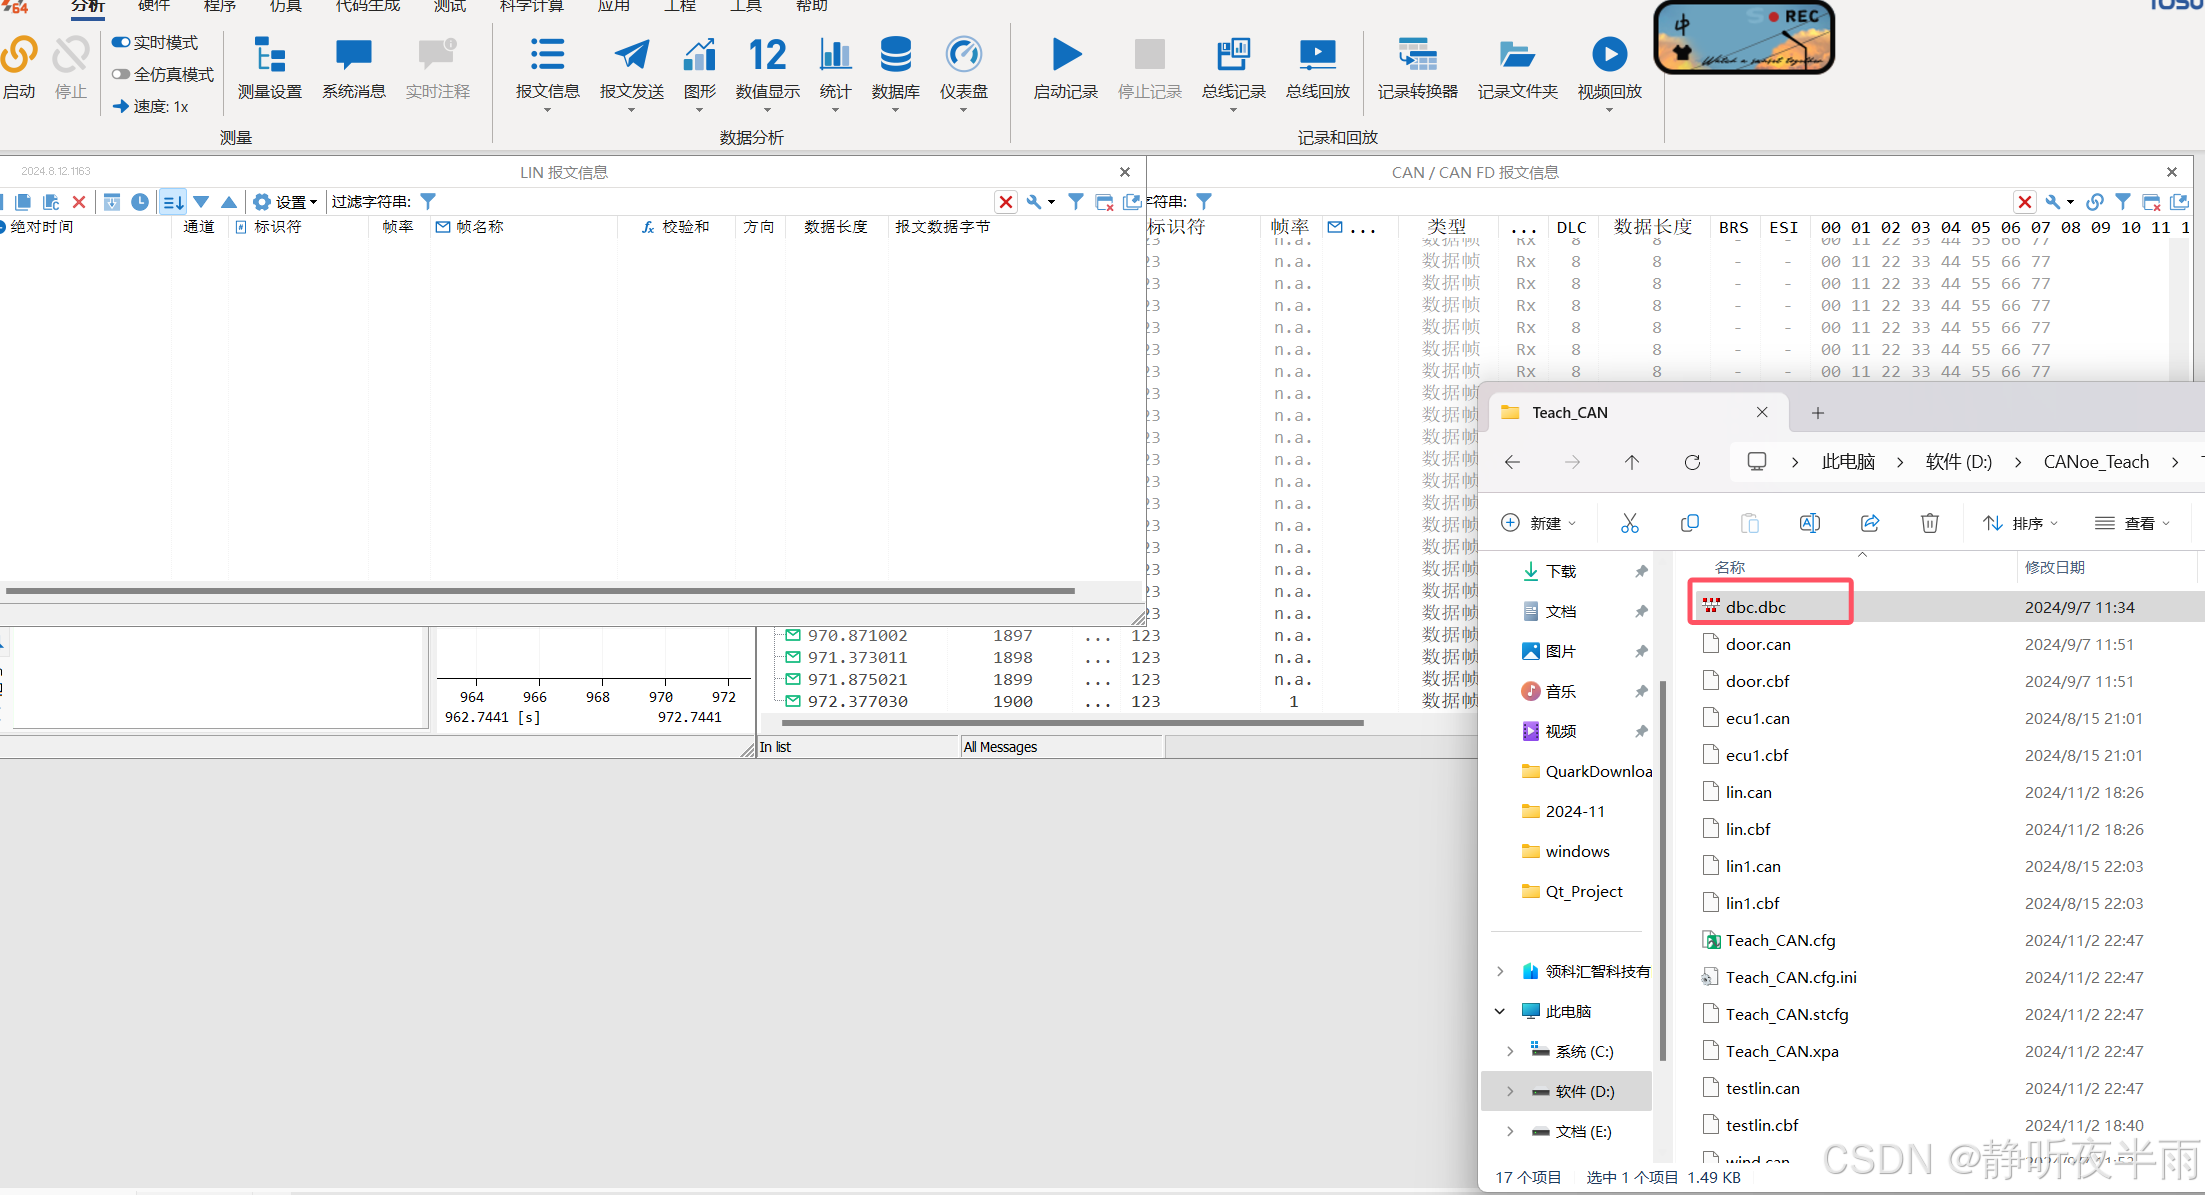2205x1195 pixels.
Task: Click the LIN panel horizontal scrollbar
Action: [540, 591]
